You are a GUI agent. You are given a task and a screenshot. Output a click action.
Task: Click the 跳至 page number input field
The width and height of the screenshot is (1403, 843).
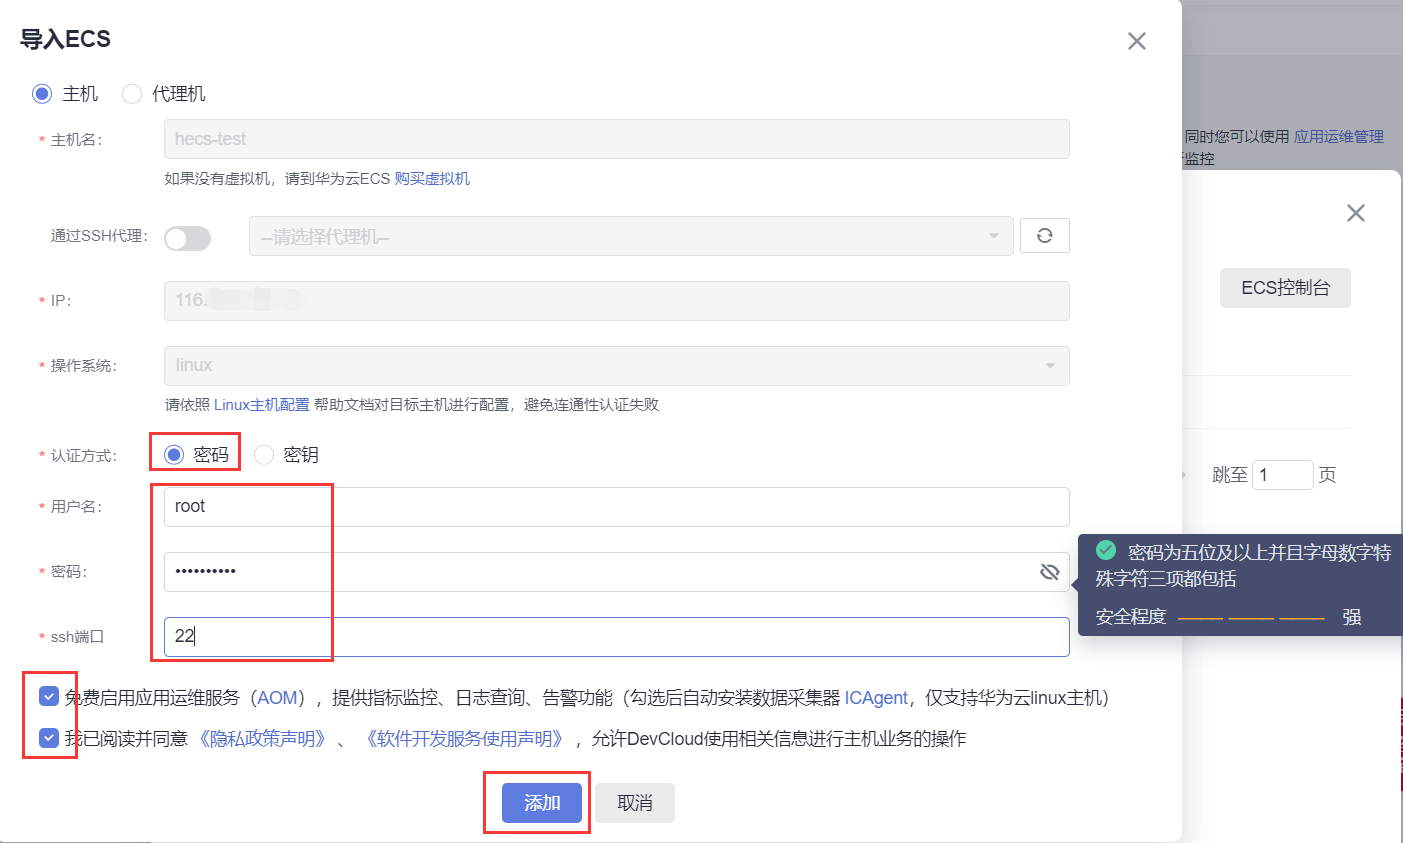1283,474
